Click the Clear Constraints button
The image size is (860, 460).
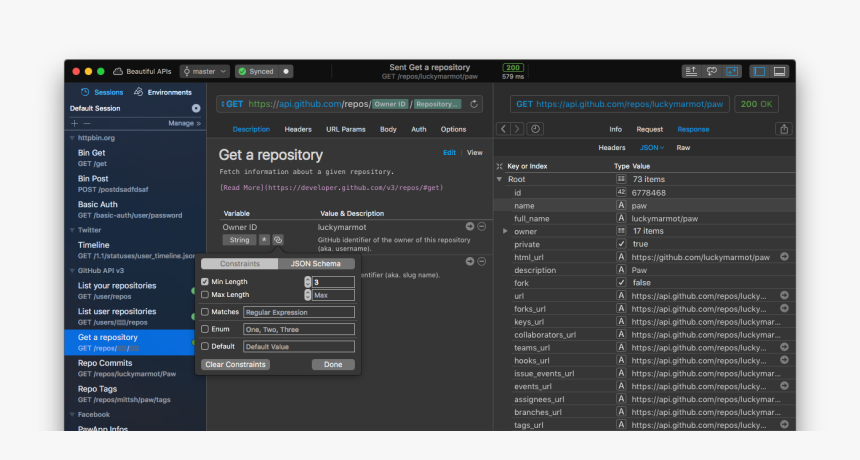[235, 365]
